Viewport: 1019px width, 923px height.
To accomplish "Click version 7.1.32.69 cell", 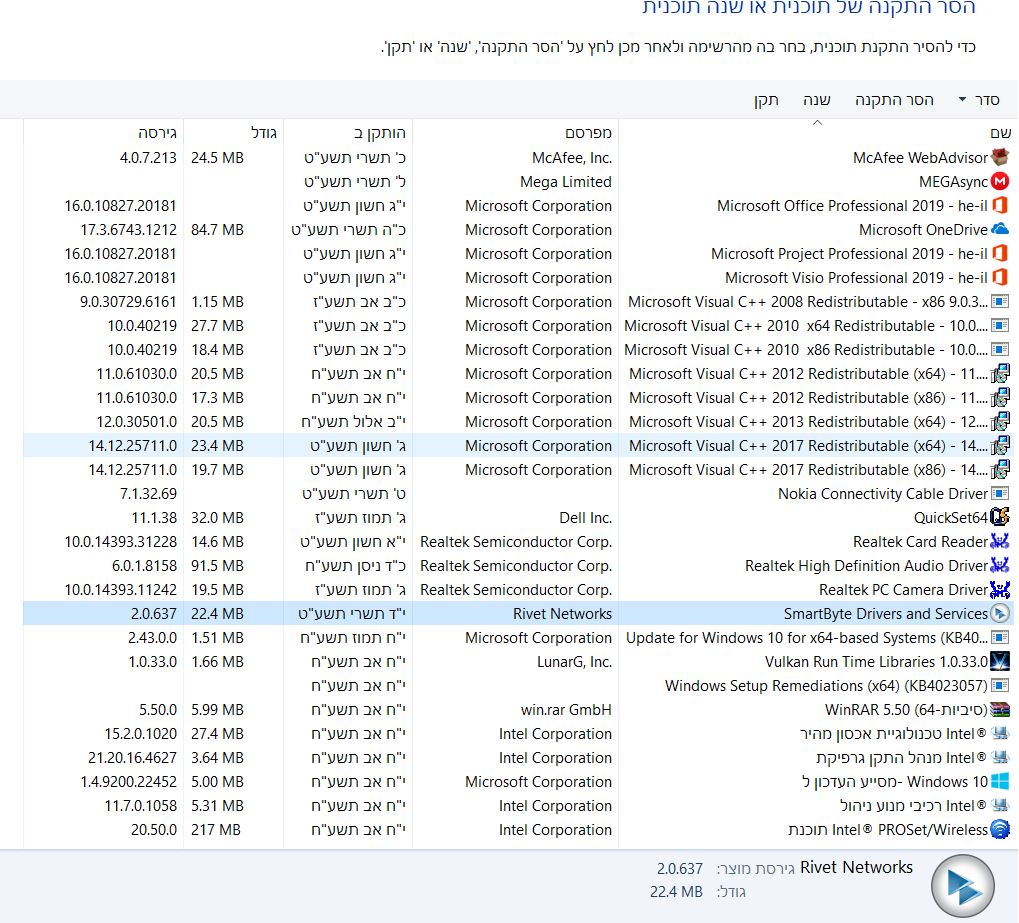I will [148, 493].
